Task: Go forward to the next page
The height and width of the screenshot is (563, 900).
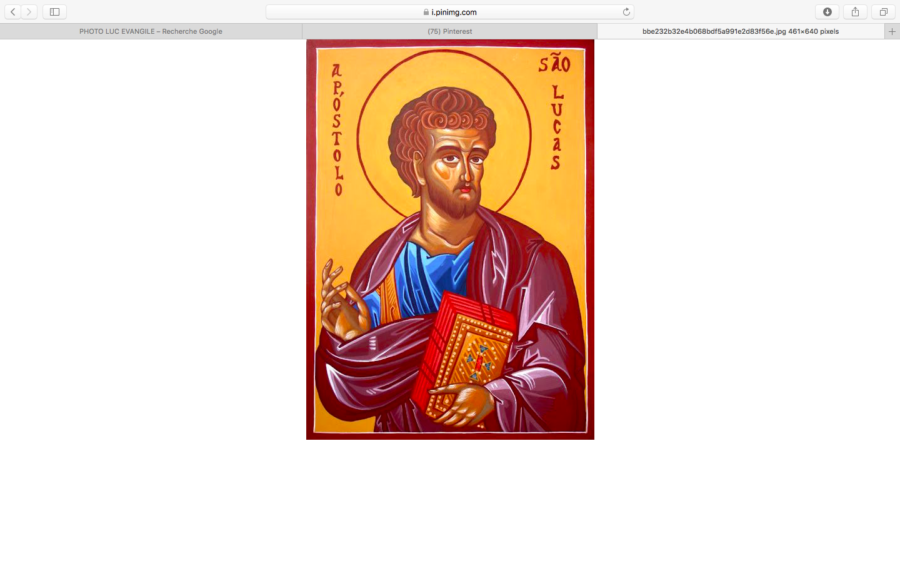Action: coord(29,11)
